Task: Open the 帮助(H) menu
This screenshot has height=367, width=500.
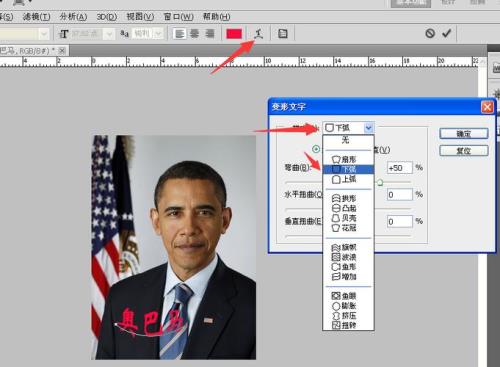Action: click(x=216, y=17)
